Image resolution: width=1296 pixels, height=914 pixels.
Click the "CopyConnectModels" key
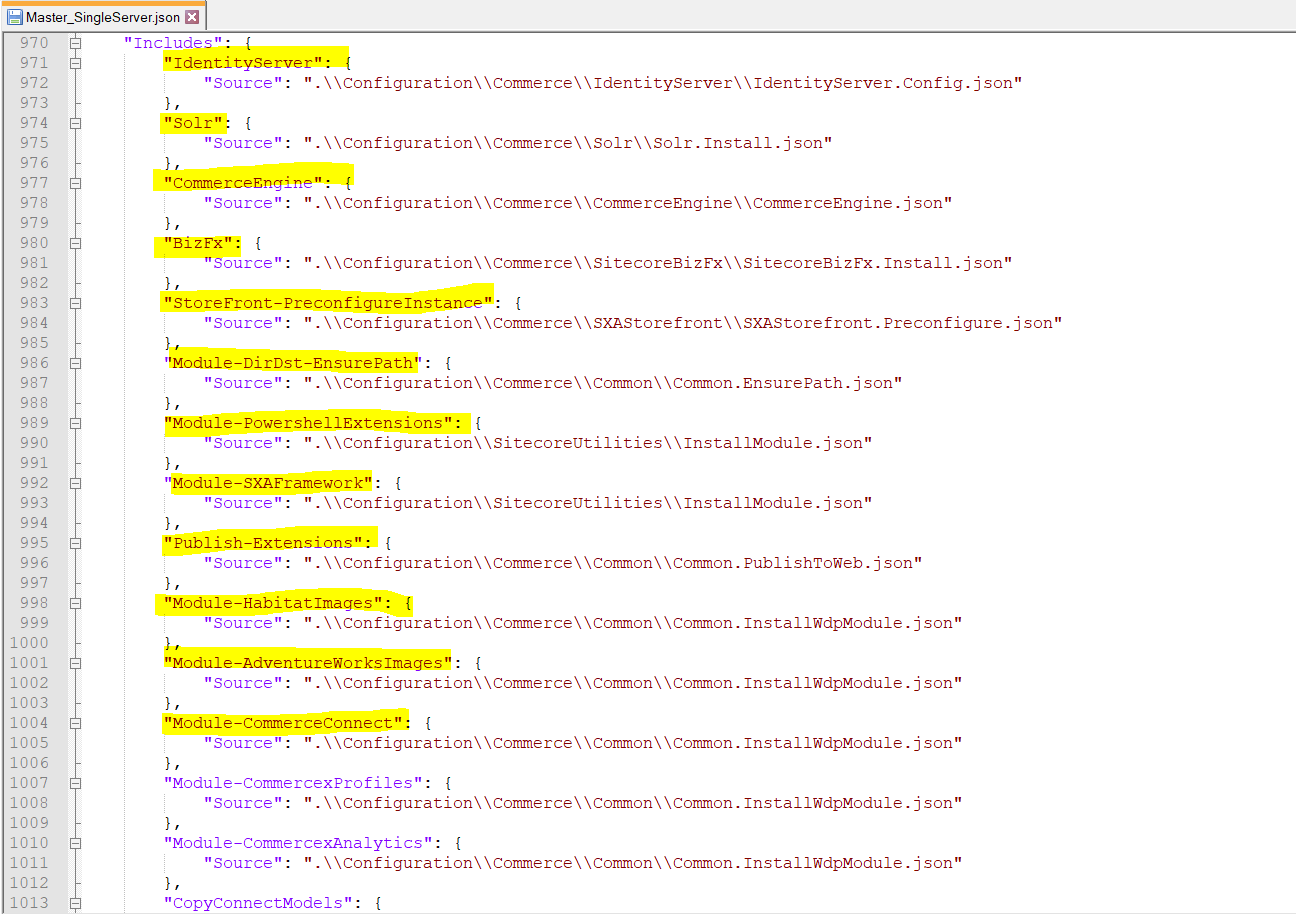point(258,903)
